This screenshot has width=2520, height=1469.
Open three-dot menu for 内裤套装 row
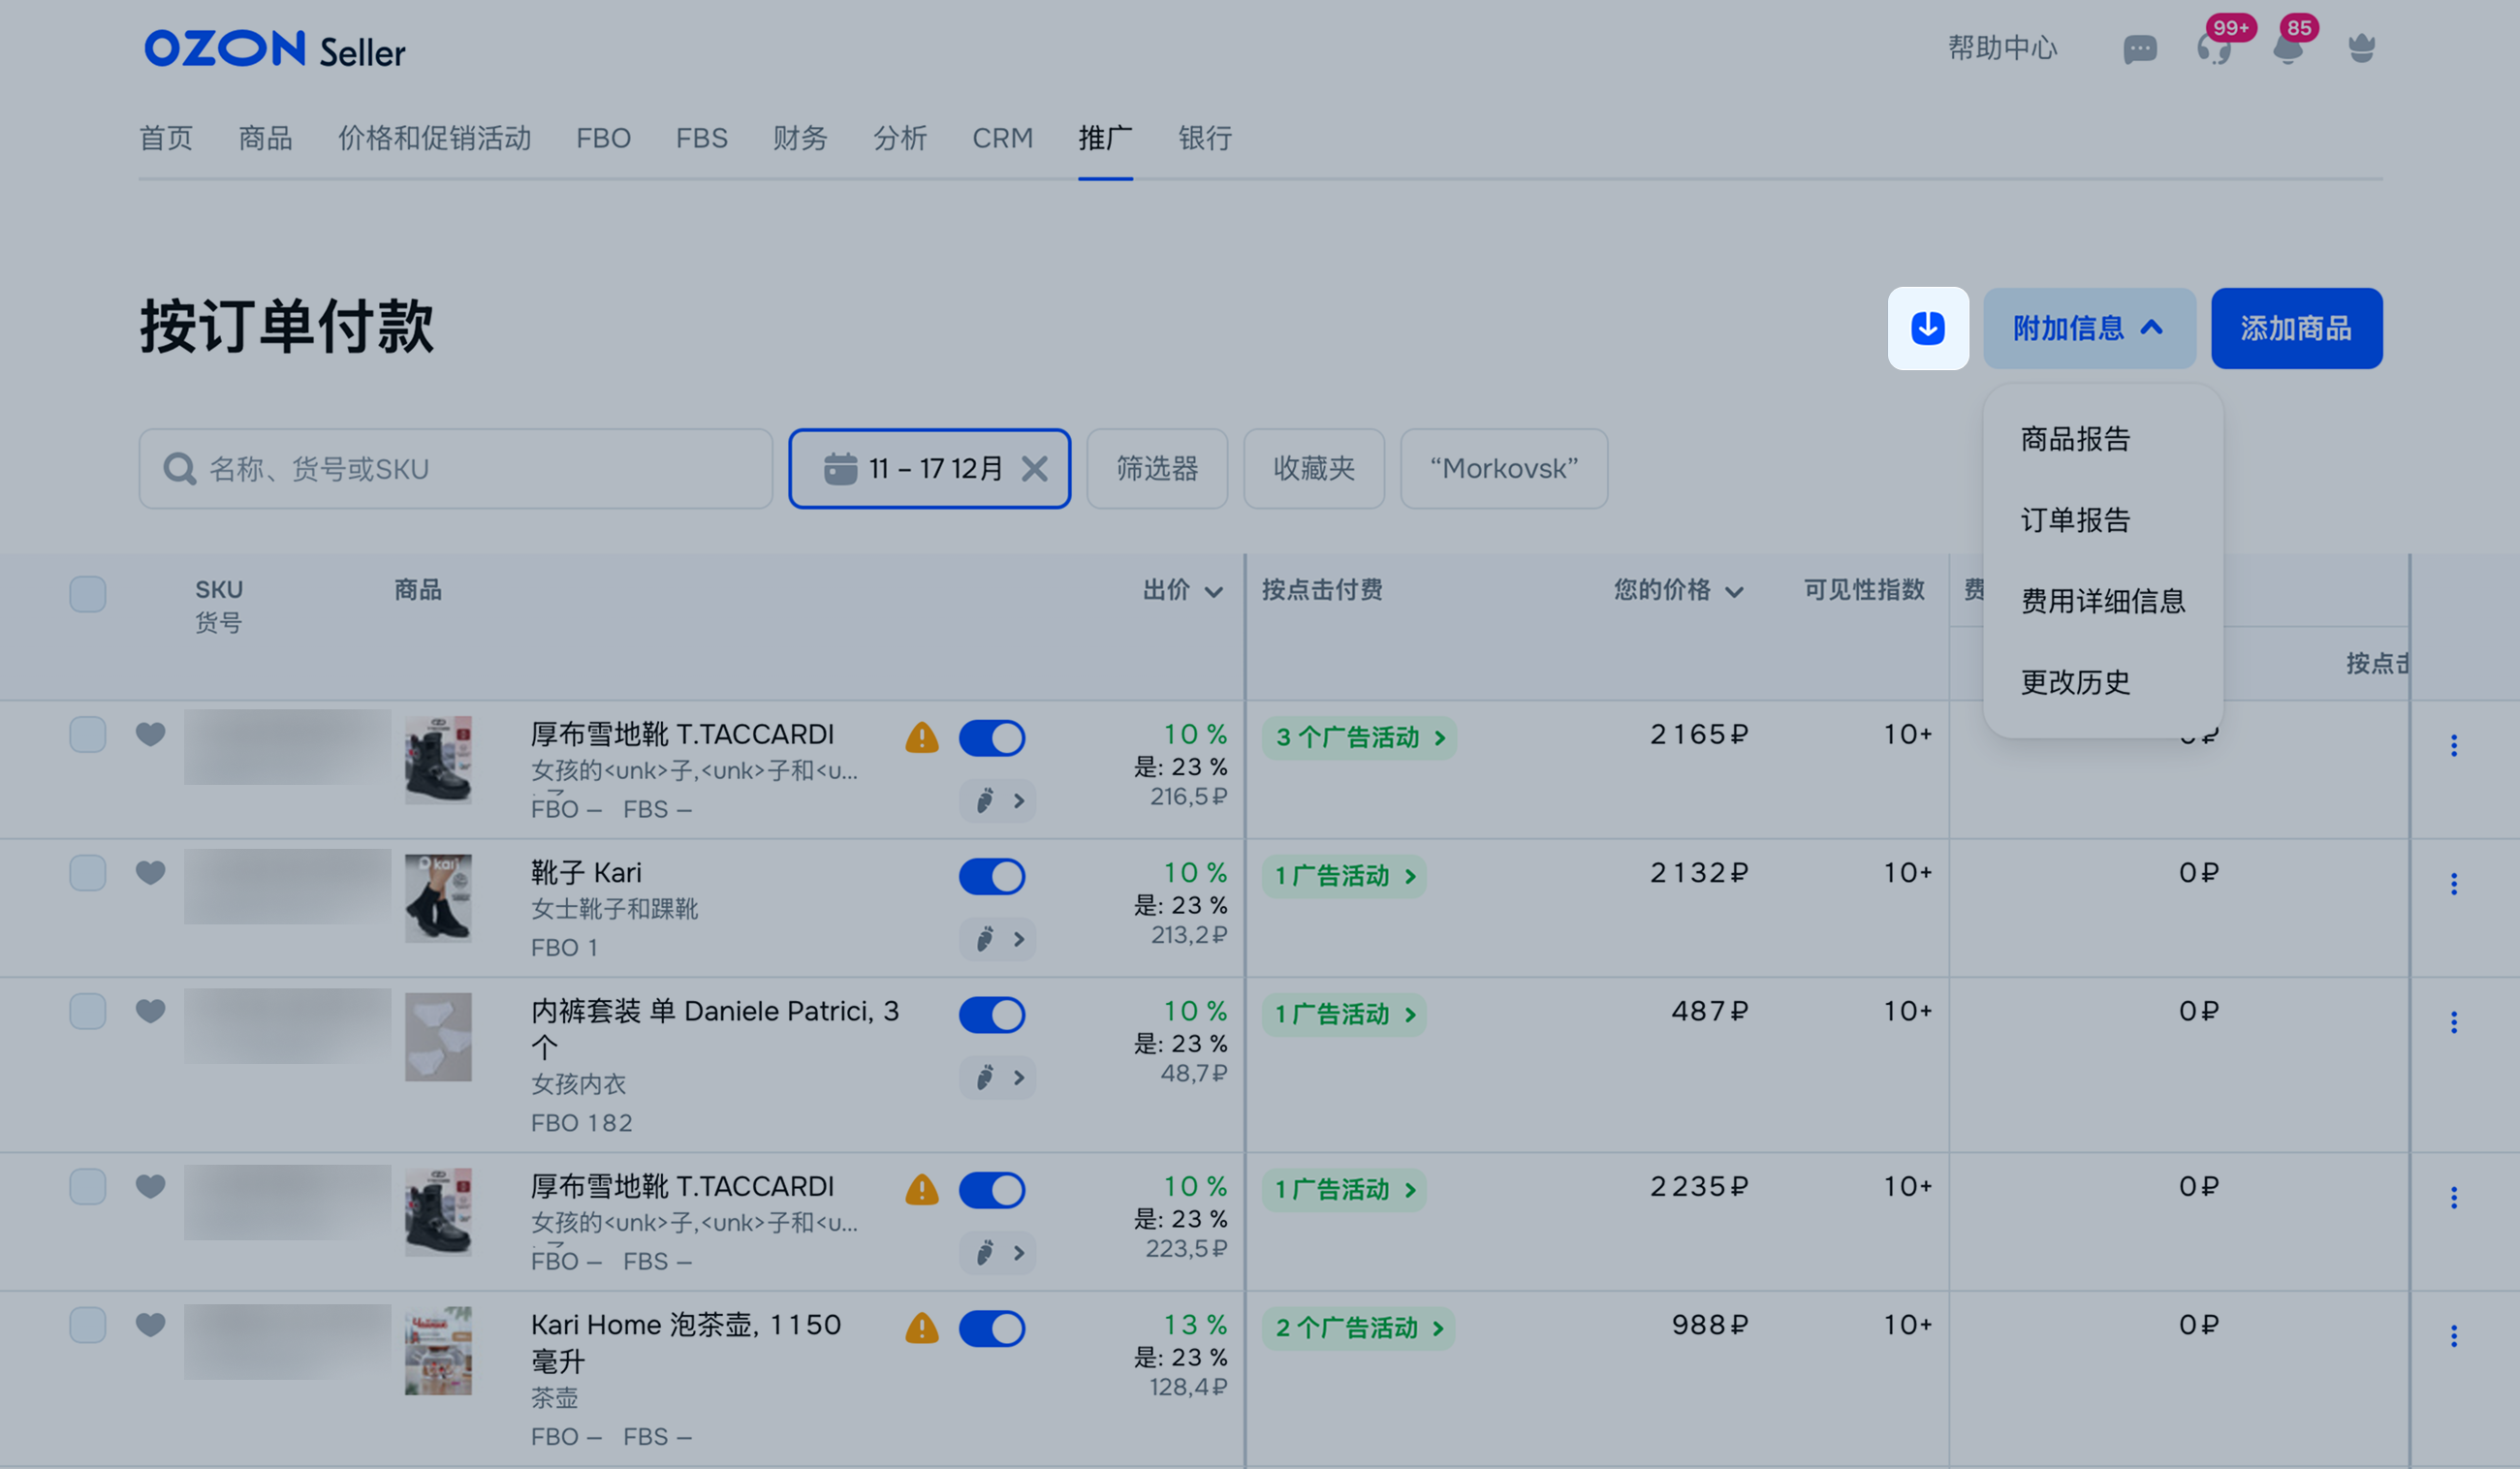2453,1022
